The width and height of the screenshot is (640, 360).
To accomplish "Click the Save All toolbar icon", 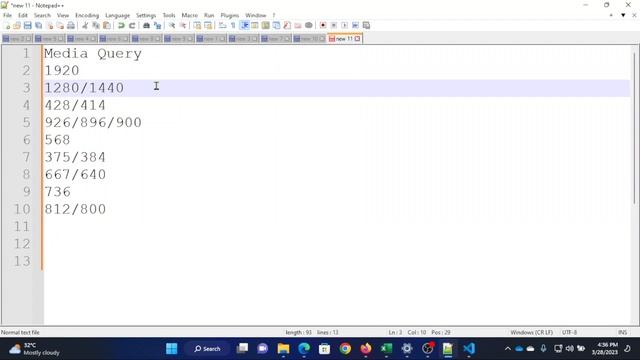I will (39, 26).
